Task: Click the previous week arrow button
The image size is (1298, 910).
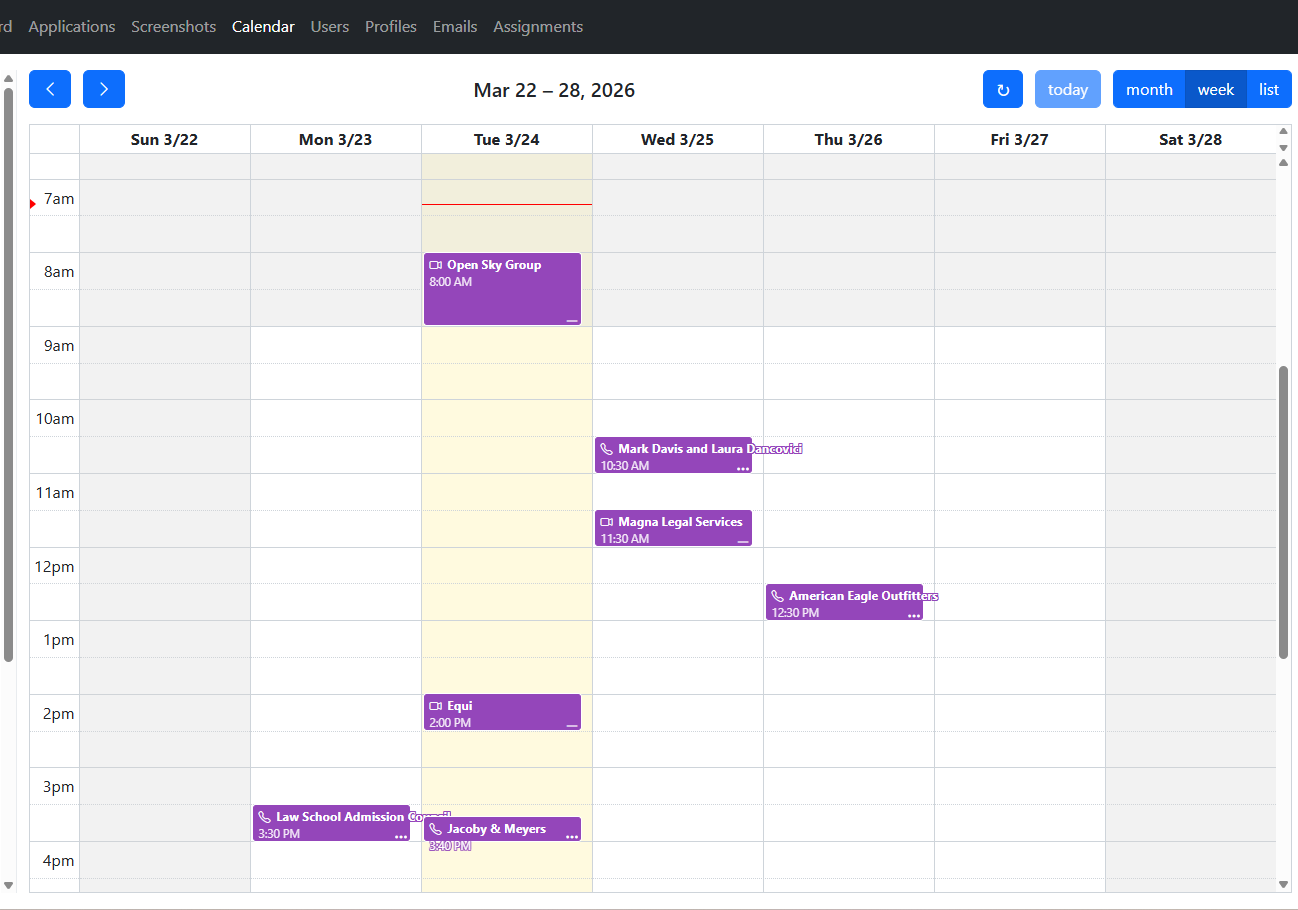Action: [x=50, y=89]
